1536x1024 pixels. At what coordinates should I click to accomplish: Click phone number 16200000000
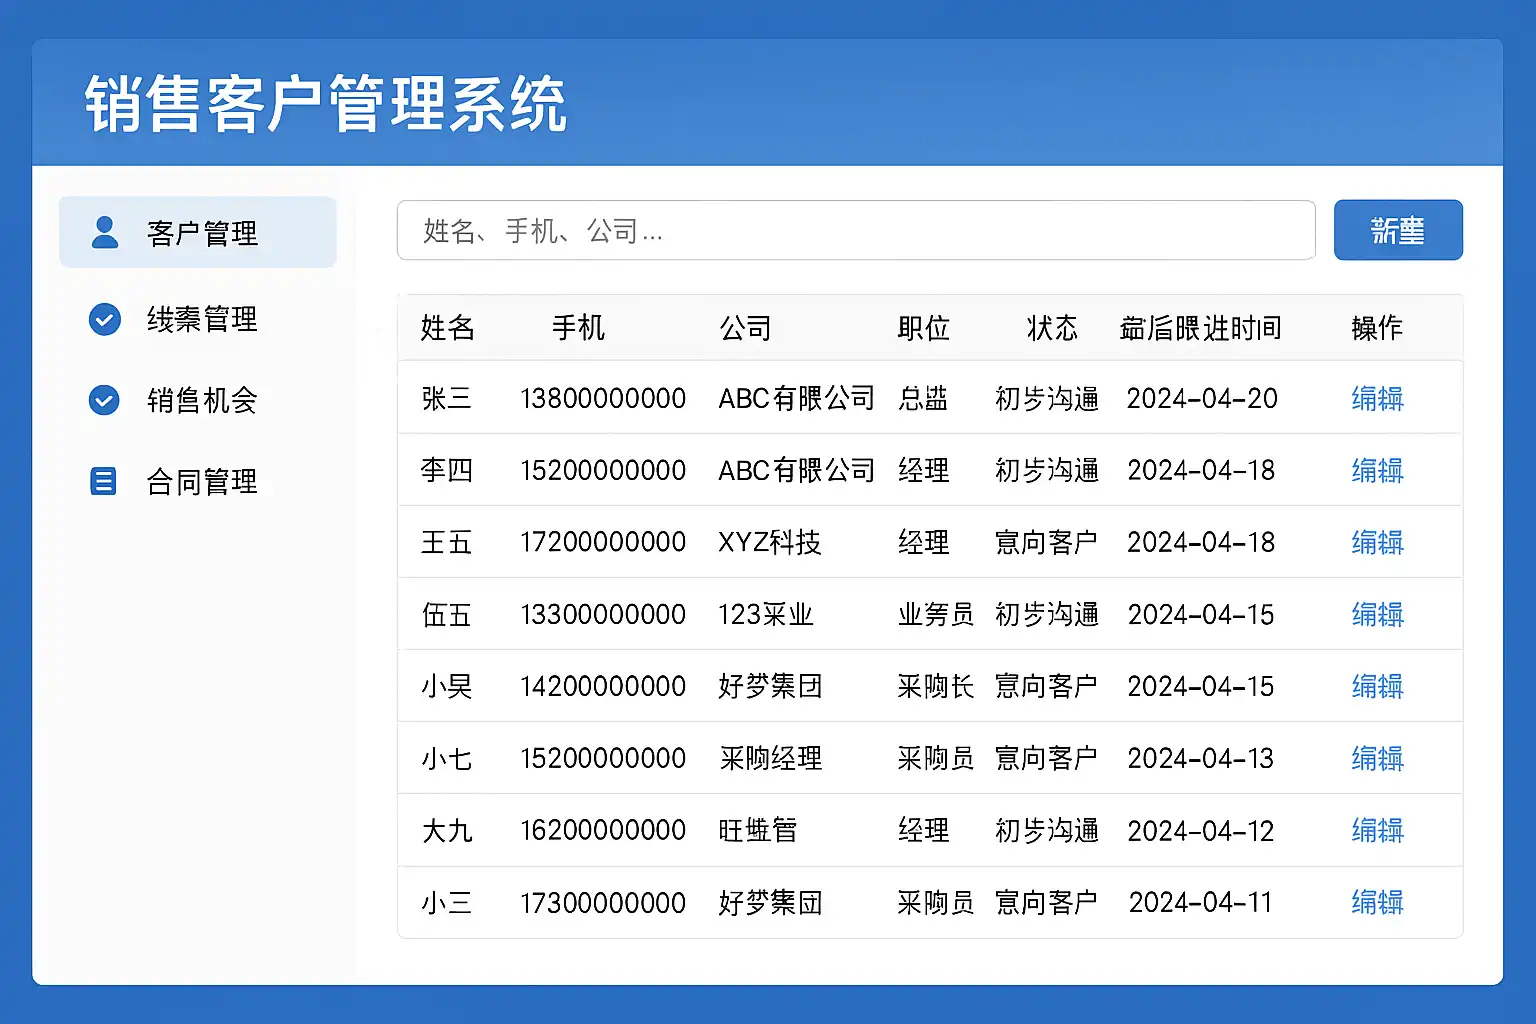click(x=603, y=830)
